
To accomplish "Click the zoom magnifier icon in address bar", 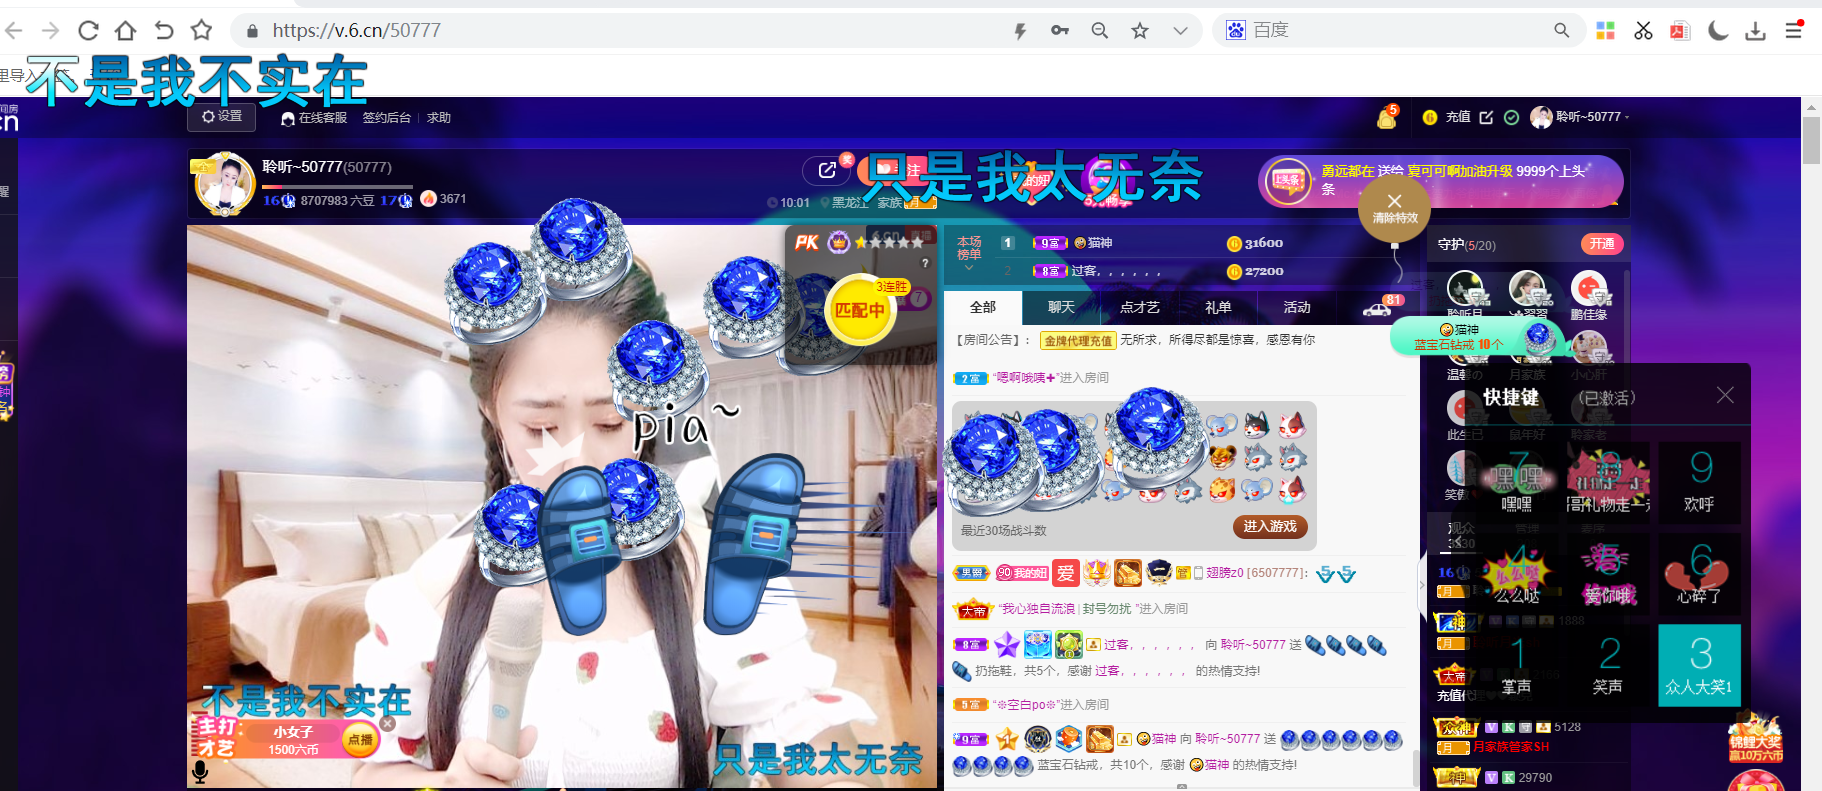I will point(1100,31).
